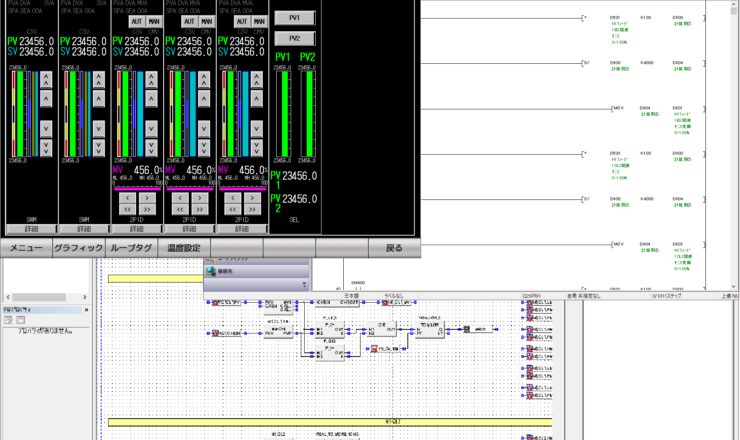Click the 戻る back button
Viewport: 740px width, 440px height.
394,248
